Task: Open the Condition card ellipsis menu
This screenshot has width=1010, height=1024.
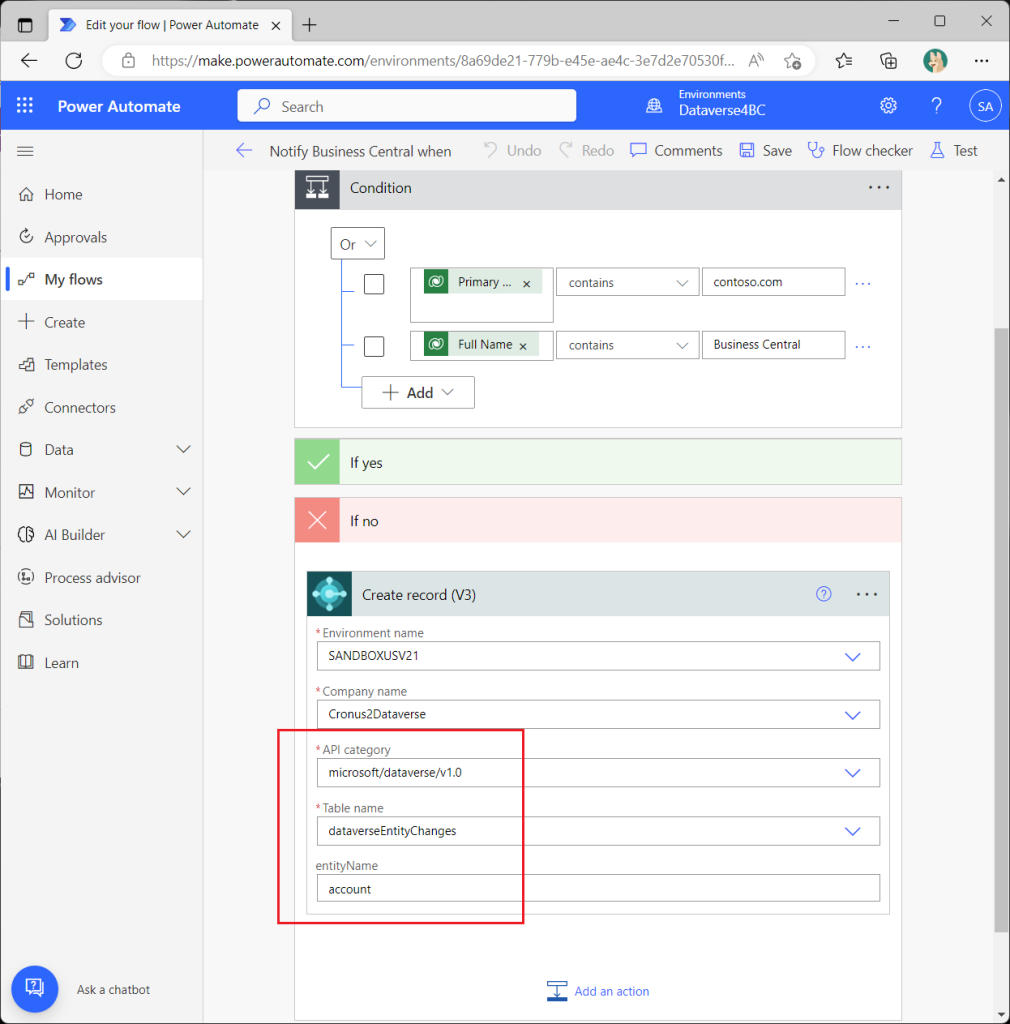Action: coord(878,188)
